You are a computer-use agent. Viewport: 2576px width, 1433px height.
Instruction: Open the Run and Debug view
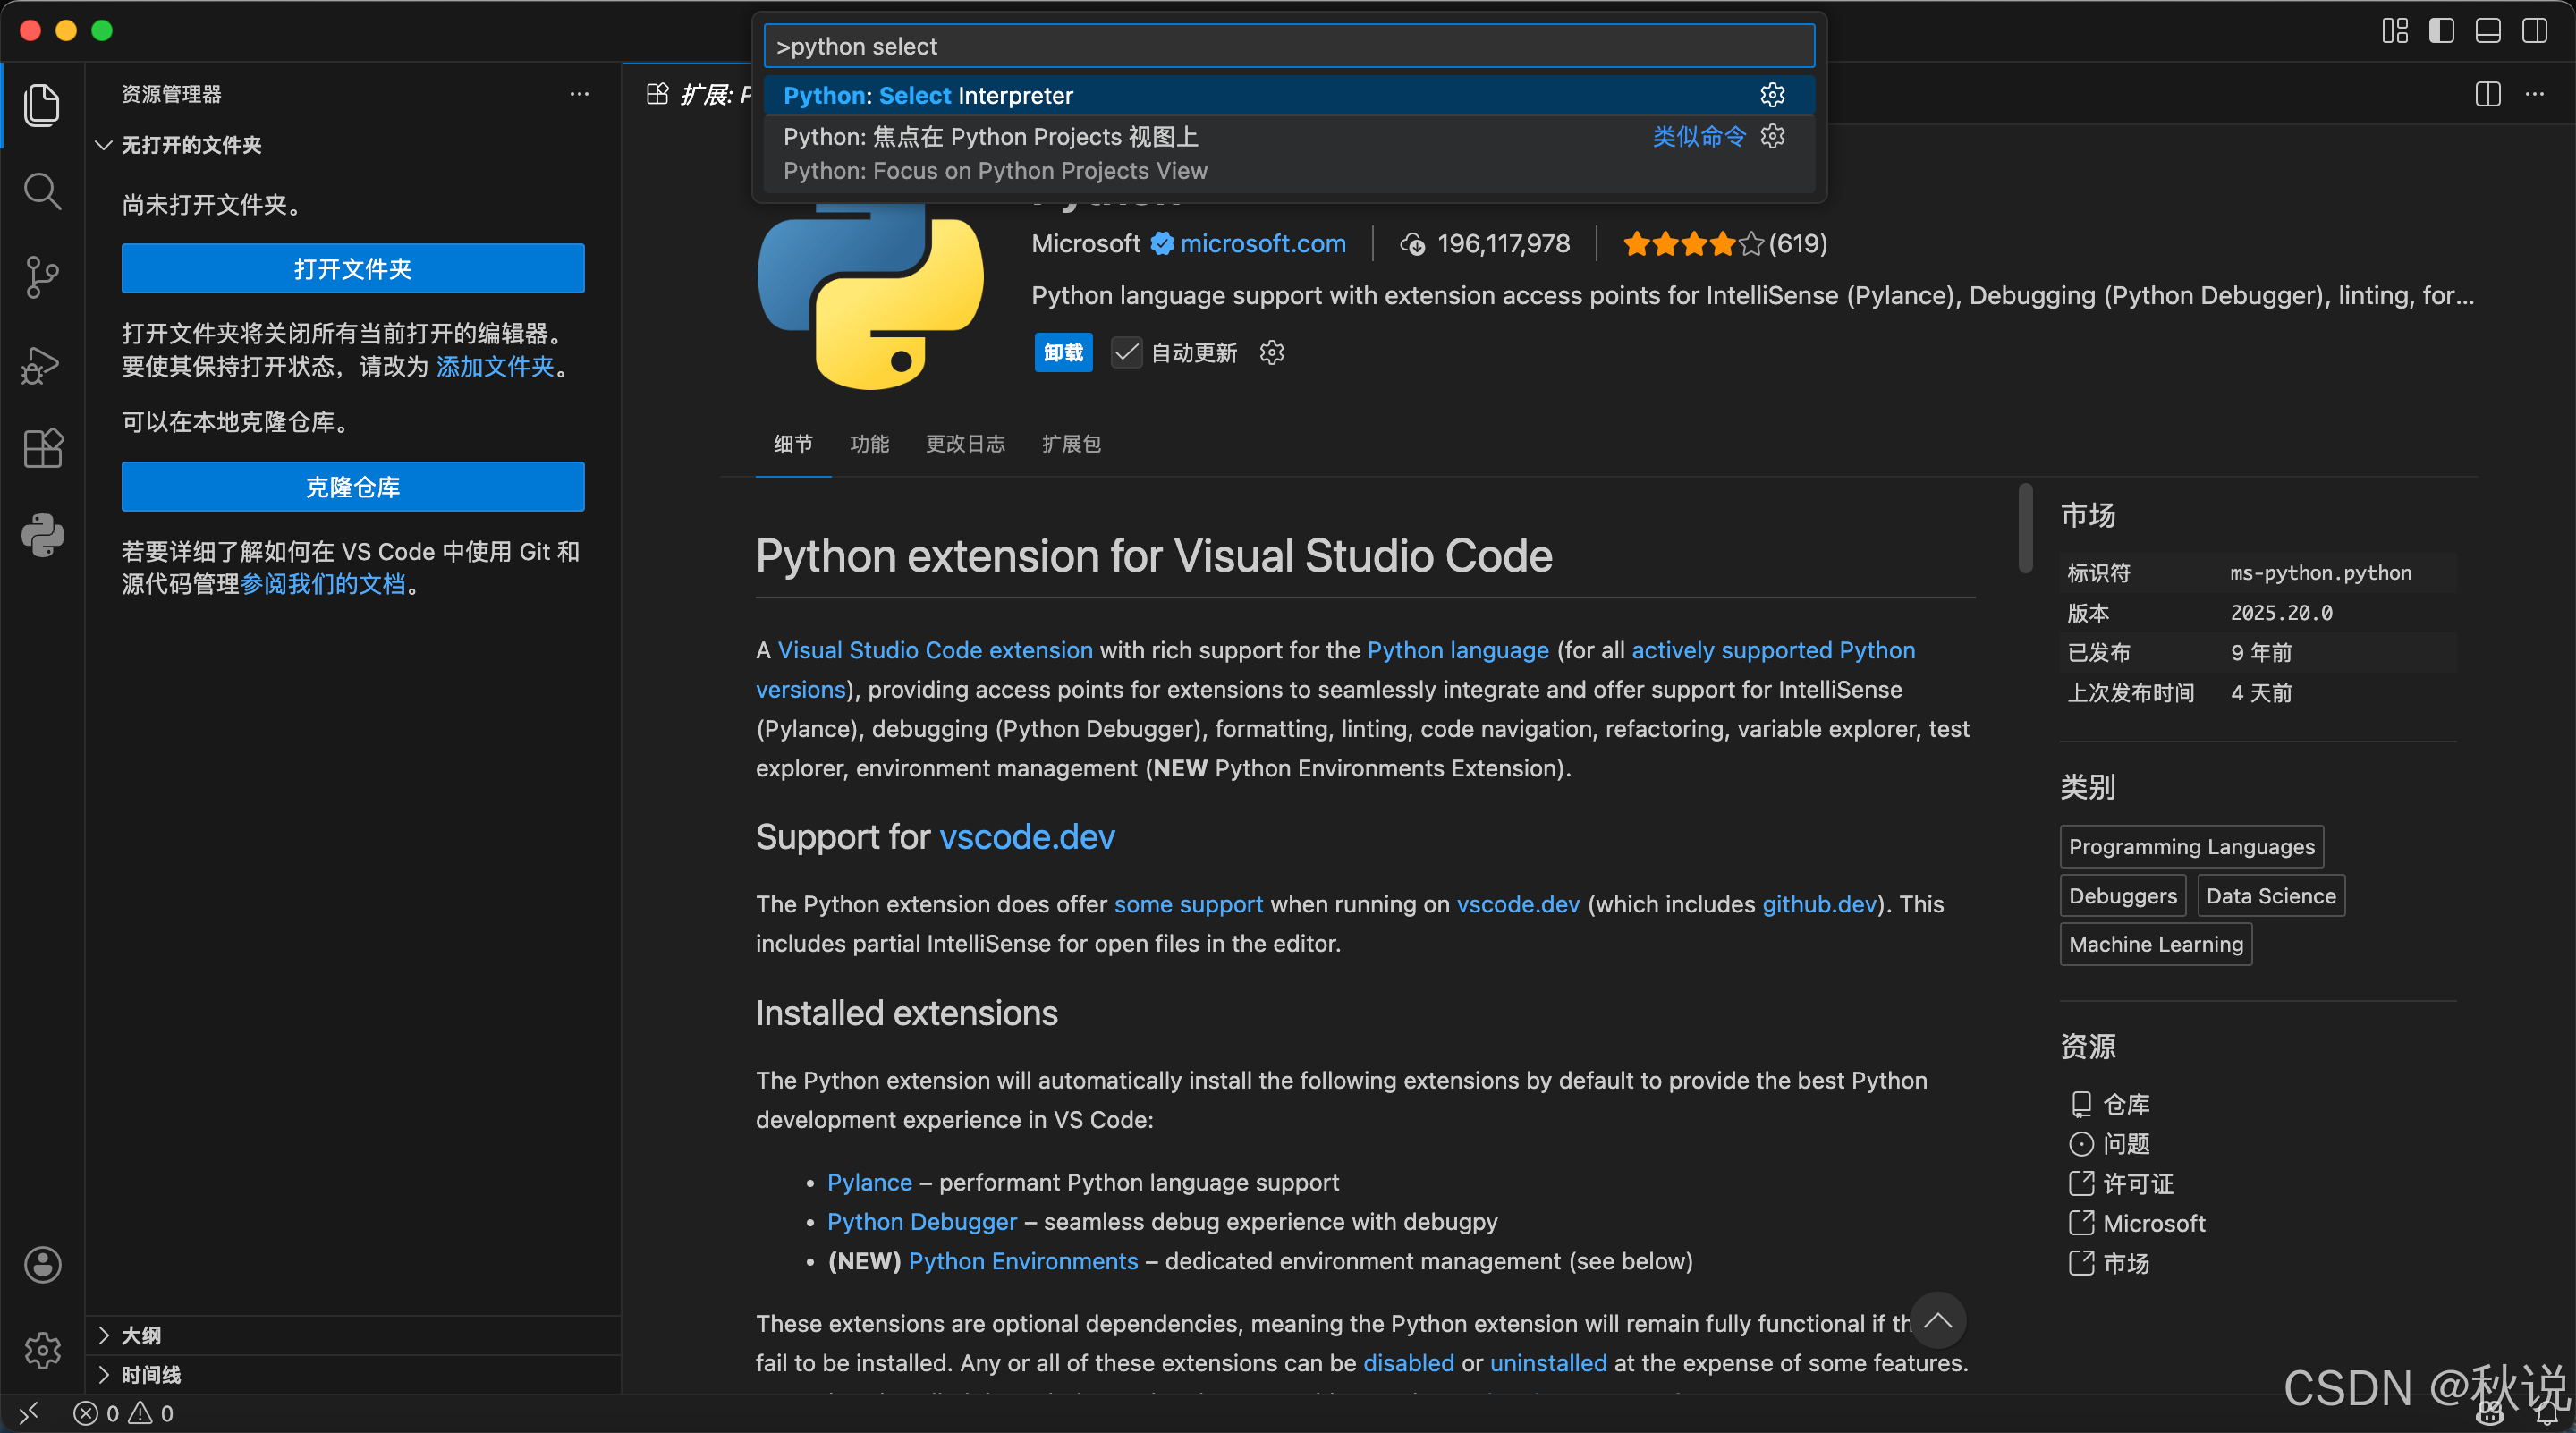(42, 364)
